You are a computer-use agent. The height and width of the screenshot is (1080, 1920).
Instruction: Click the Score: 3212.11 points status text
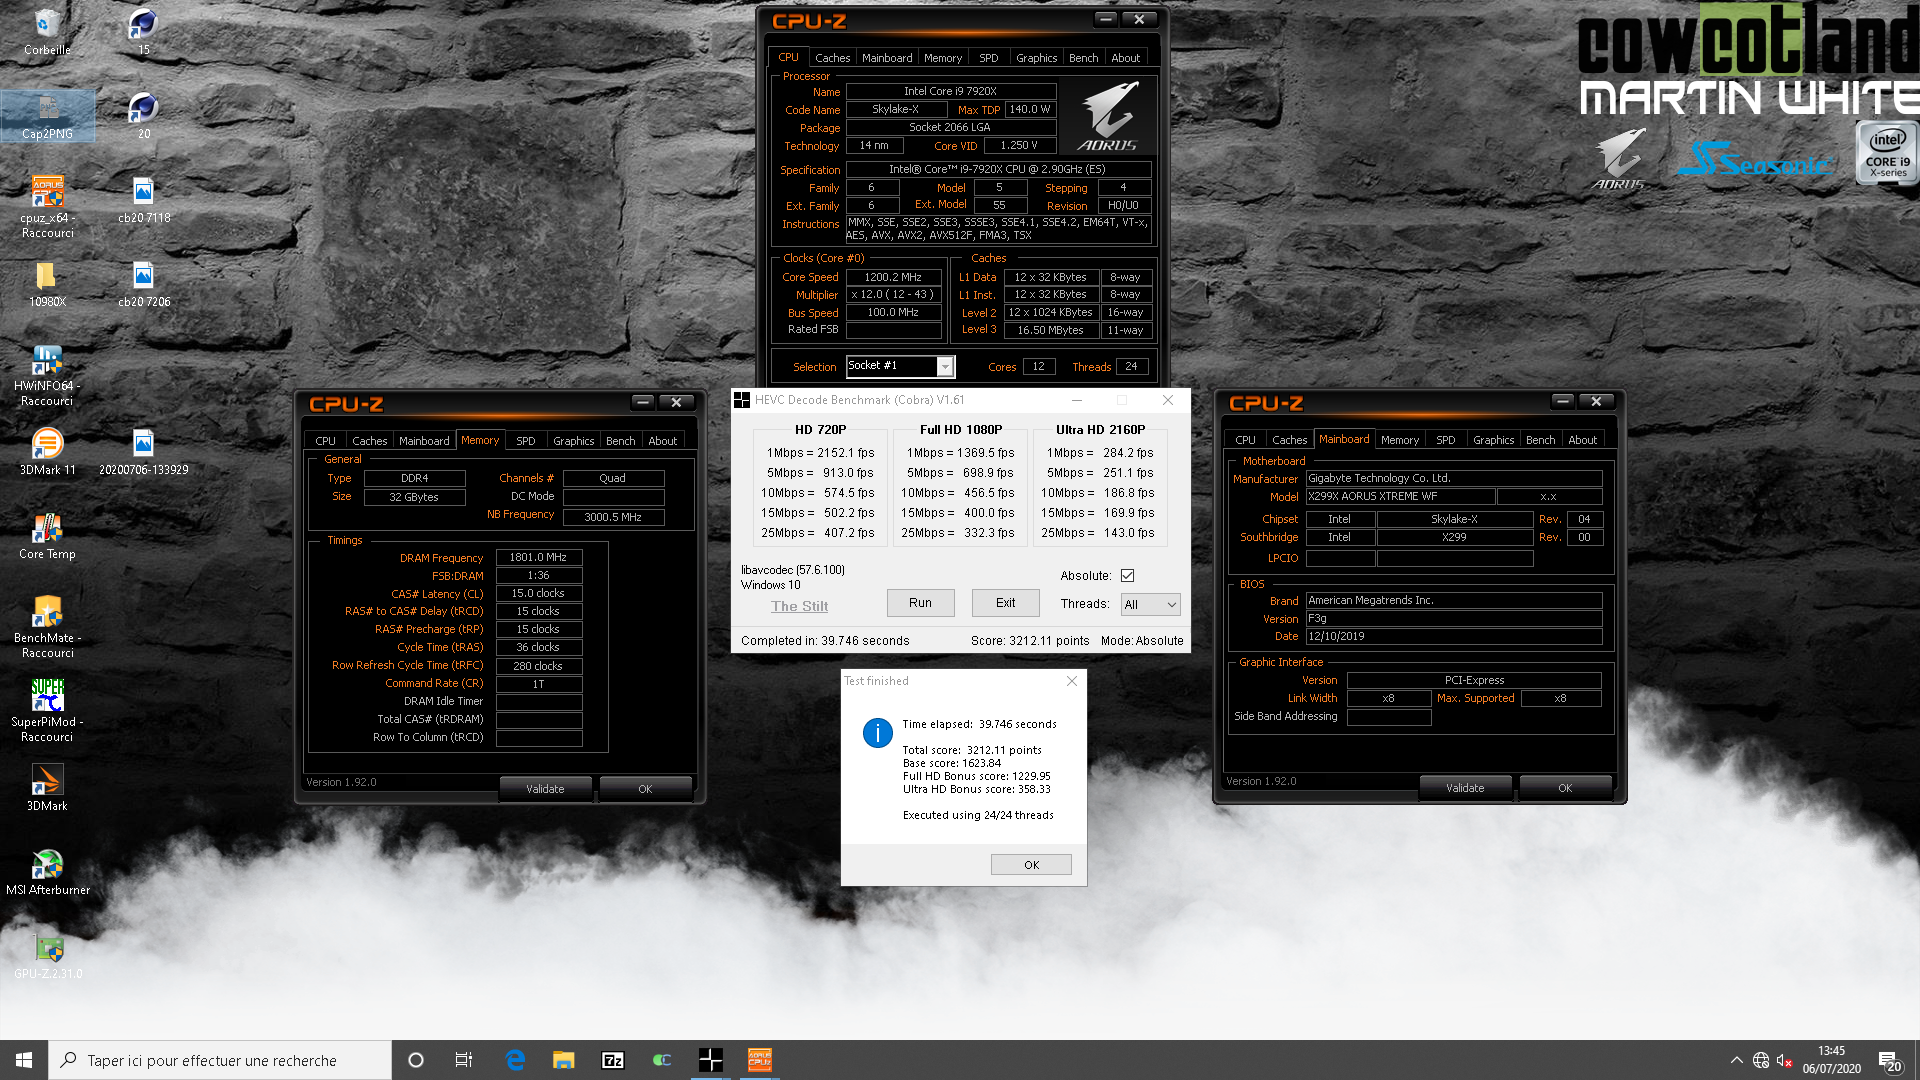click(x=1030, y=641)
